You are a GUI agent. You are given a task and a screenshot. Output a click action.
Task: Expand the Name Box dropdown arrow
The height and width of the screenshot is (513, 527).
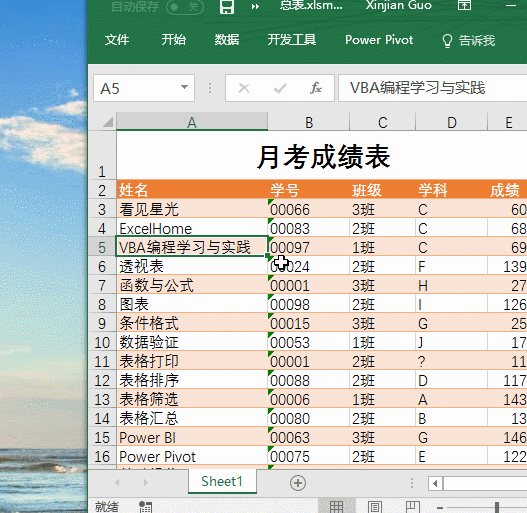pos(184,87)
